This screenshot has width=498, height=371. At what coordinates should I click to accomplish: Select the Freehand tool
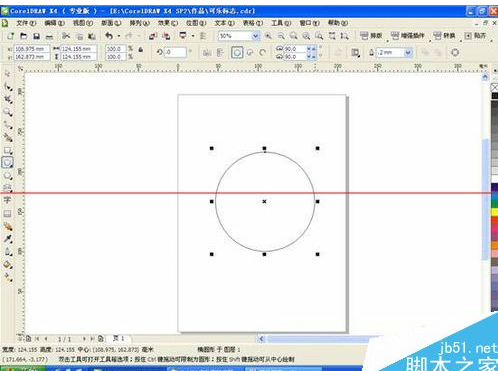(x=8, y=125)
